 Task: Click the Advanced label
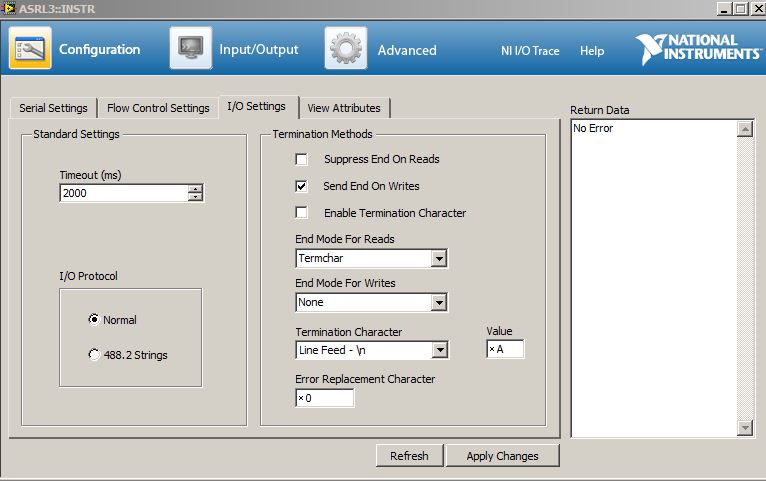click(407, 50)
